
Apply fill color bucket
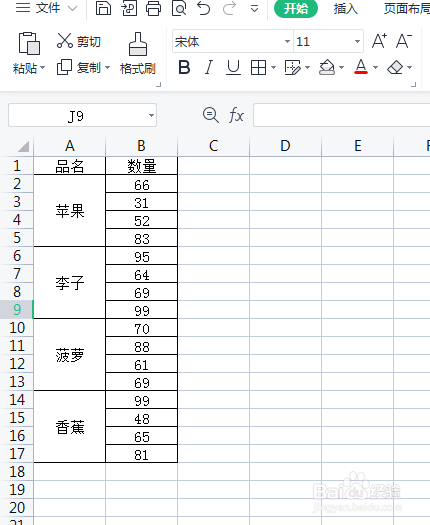tap(327, 67)
